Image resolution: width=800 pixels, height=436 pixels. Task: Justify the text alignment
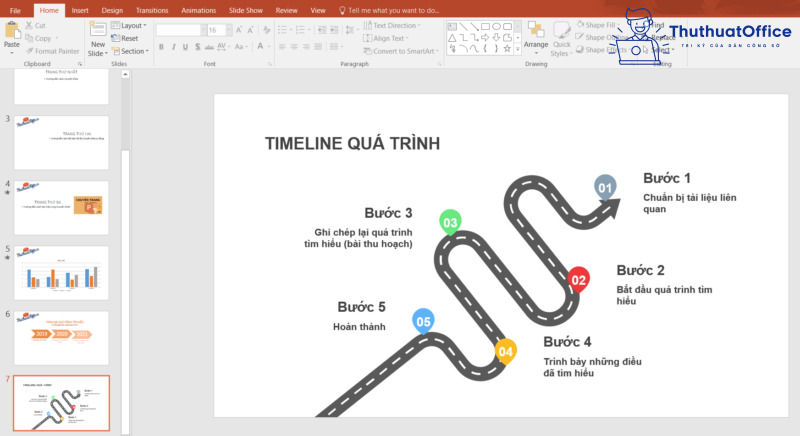[318, 47]
